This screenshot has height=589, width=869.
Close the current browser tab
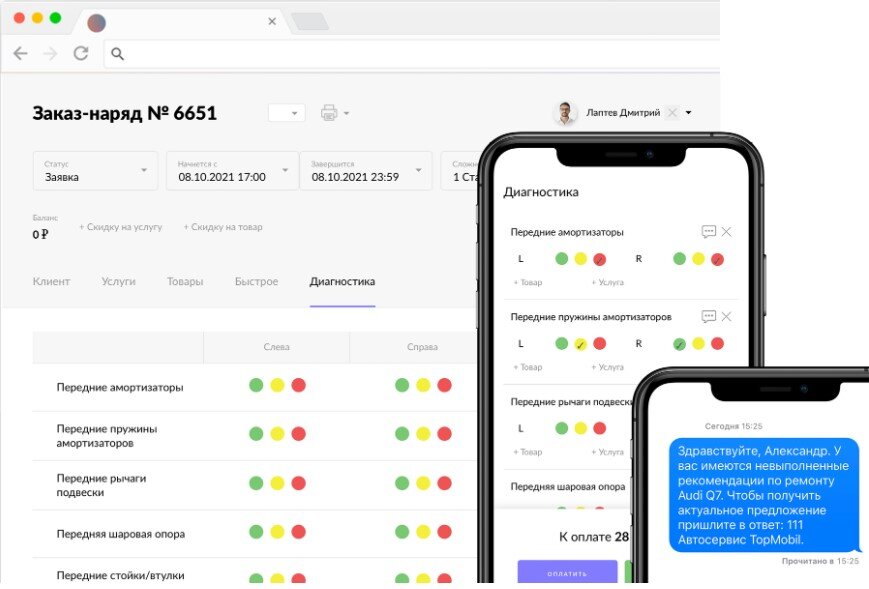point(272,21)
